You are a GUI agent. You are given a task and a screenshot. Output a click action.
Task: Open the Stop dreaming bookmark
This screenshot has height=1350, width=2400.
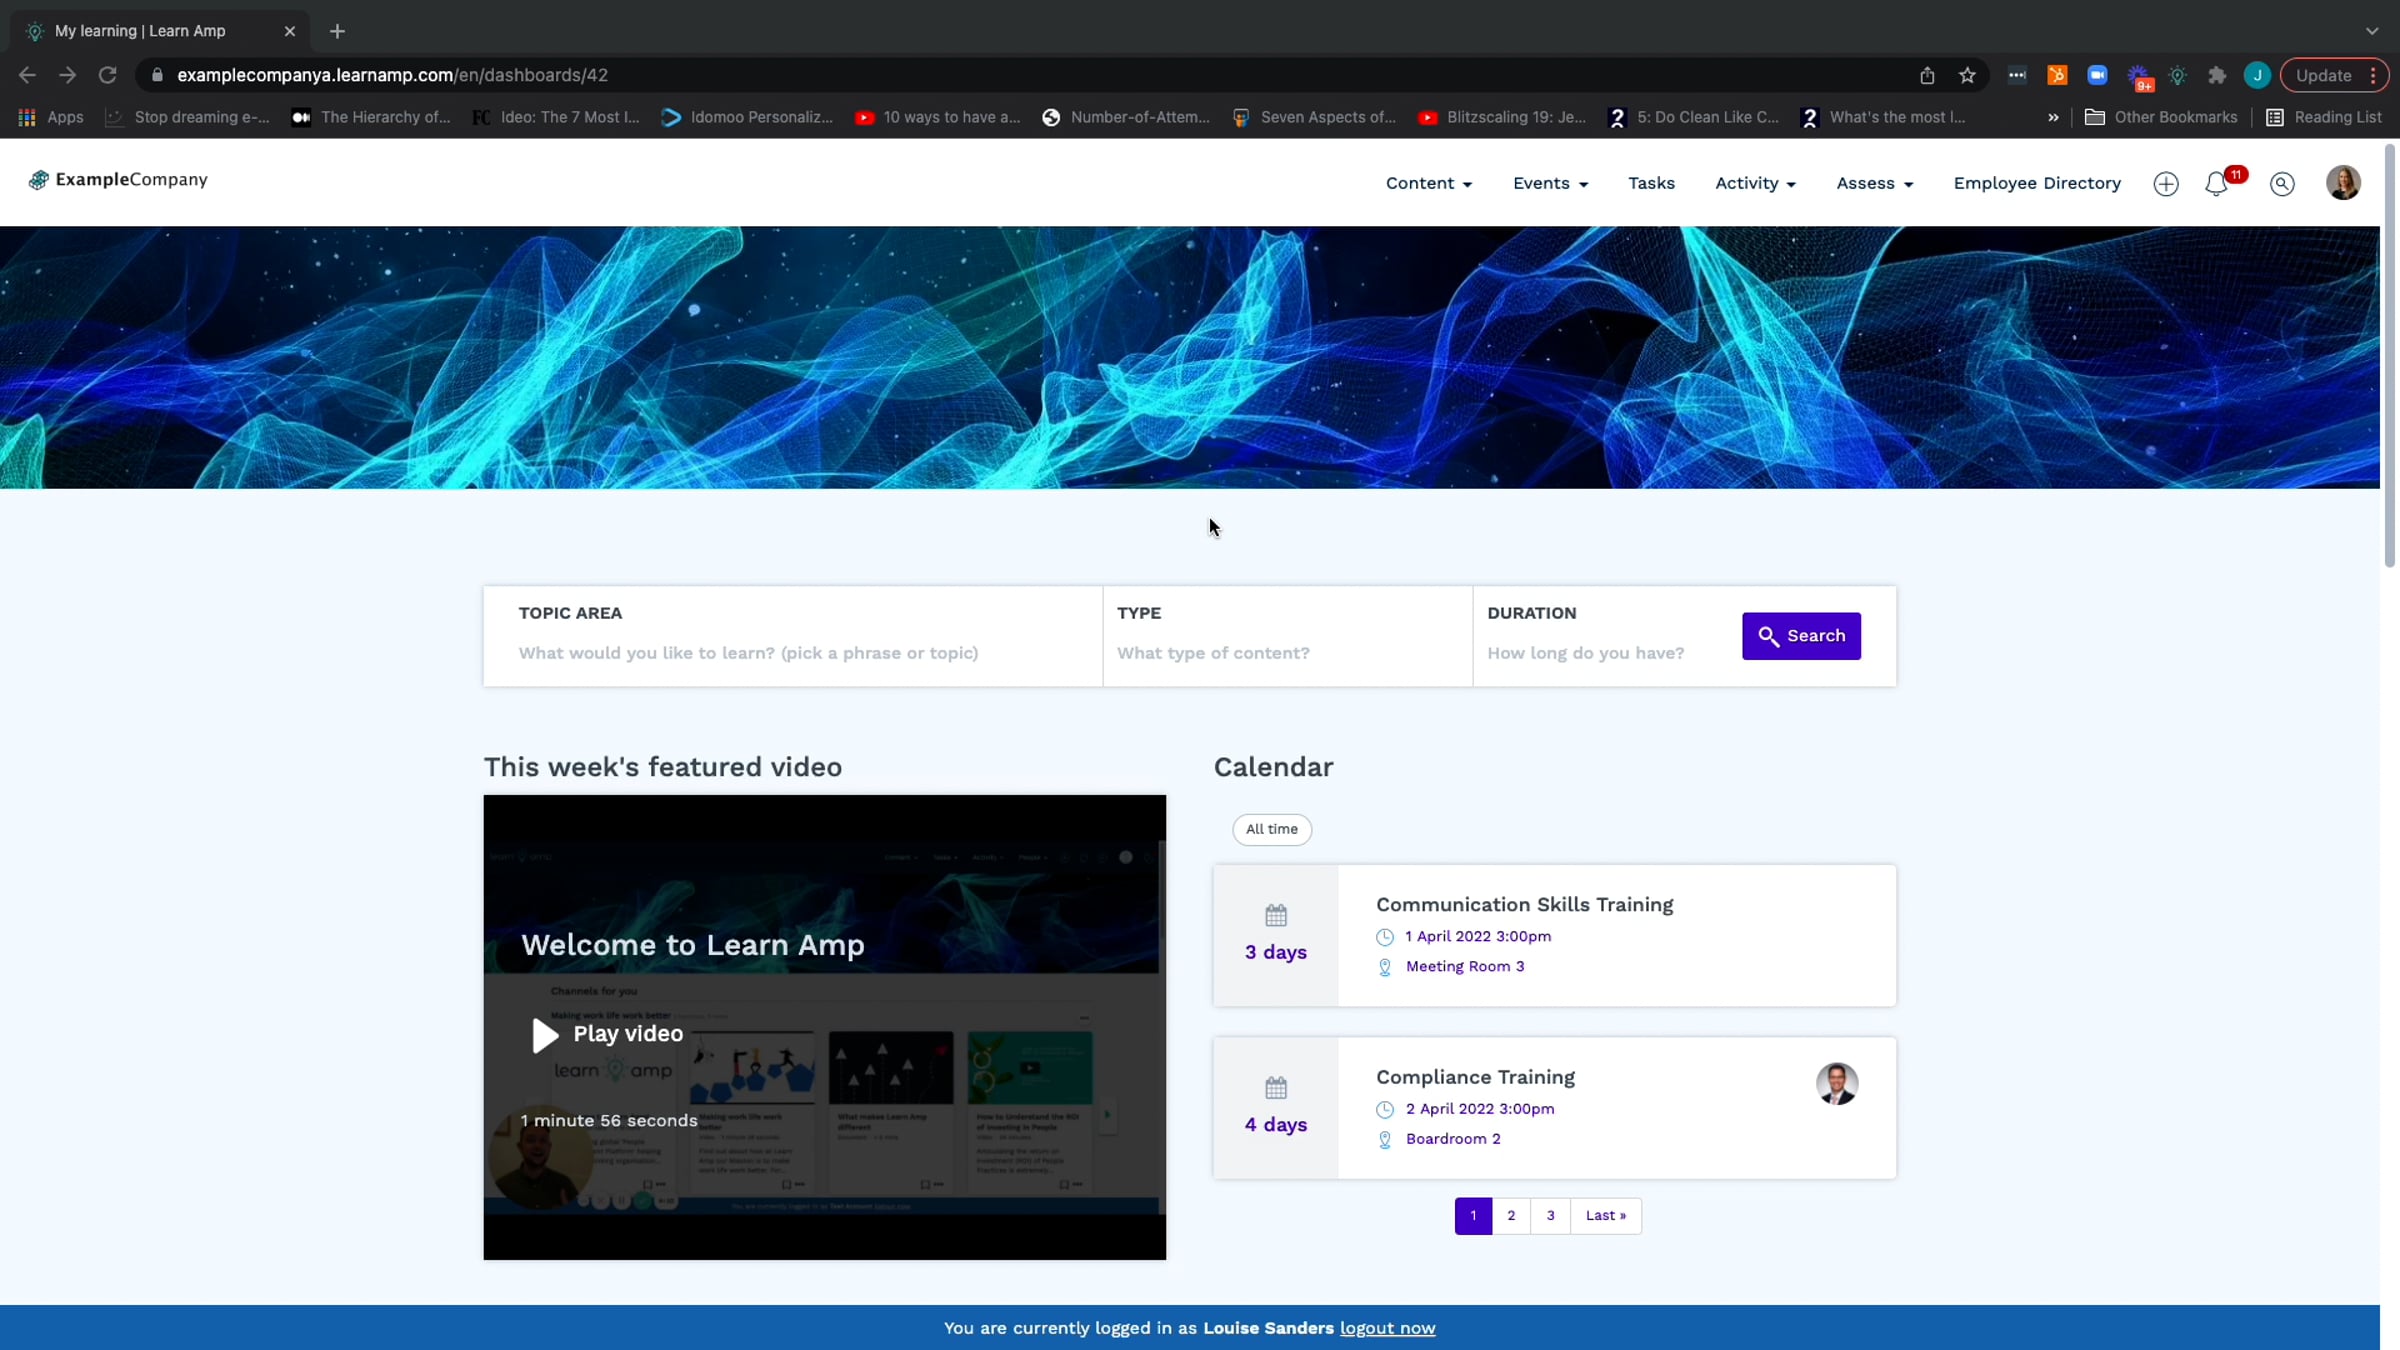tap(187, 117)
